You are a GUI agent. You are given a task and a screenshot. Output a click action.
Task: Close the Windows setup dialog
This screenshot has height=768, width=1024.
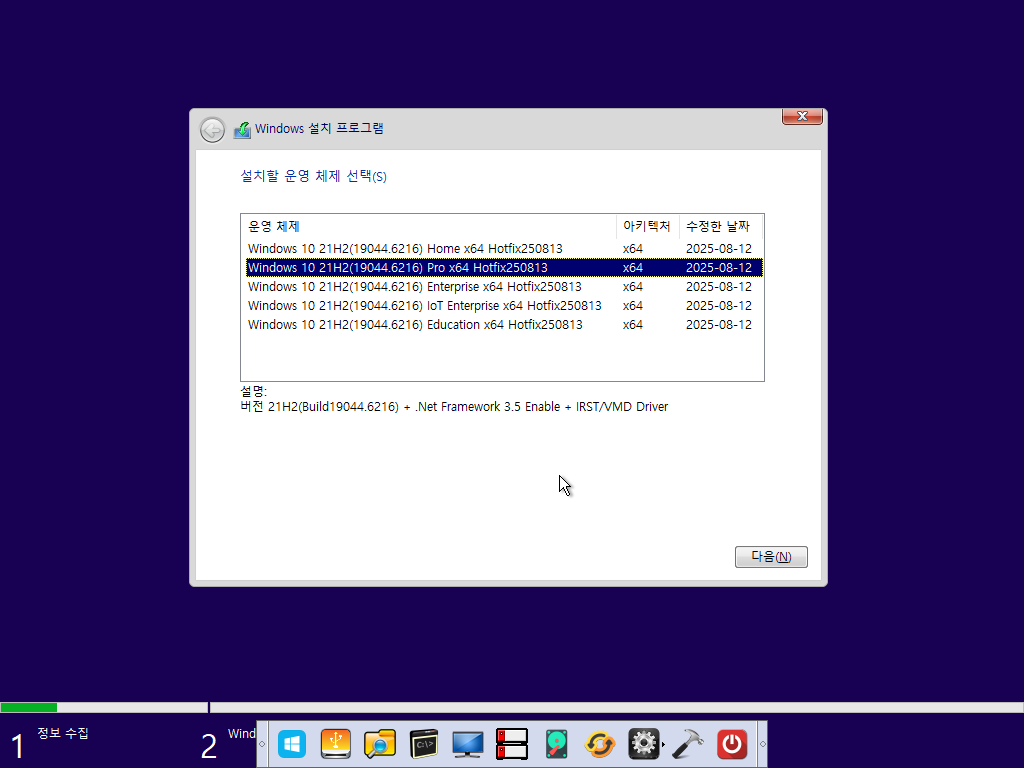click(802, 116)
